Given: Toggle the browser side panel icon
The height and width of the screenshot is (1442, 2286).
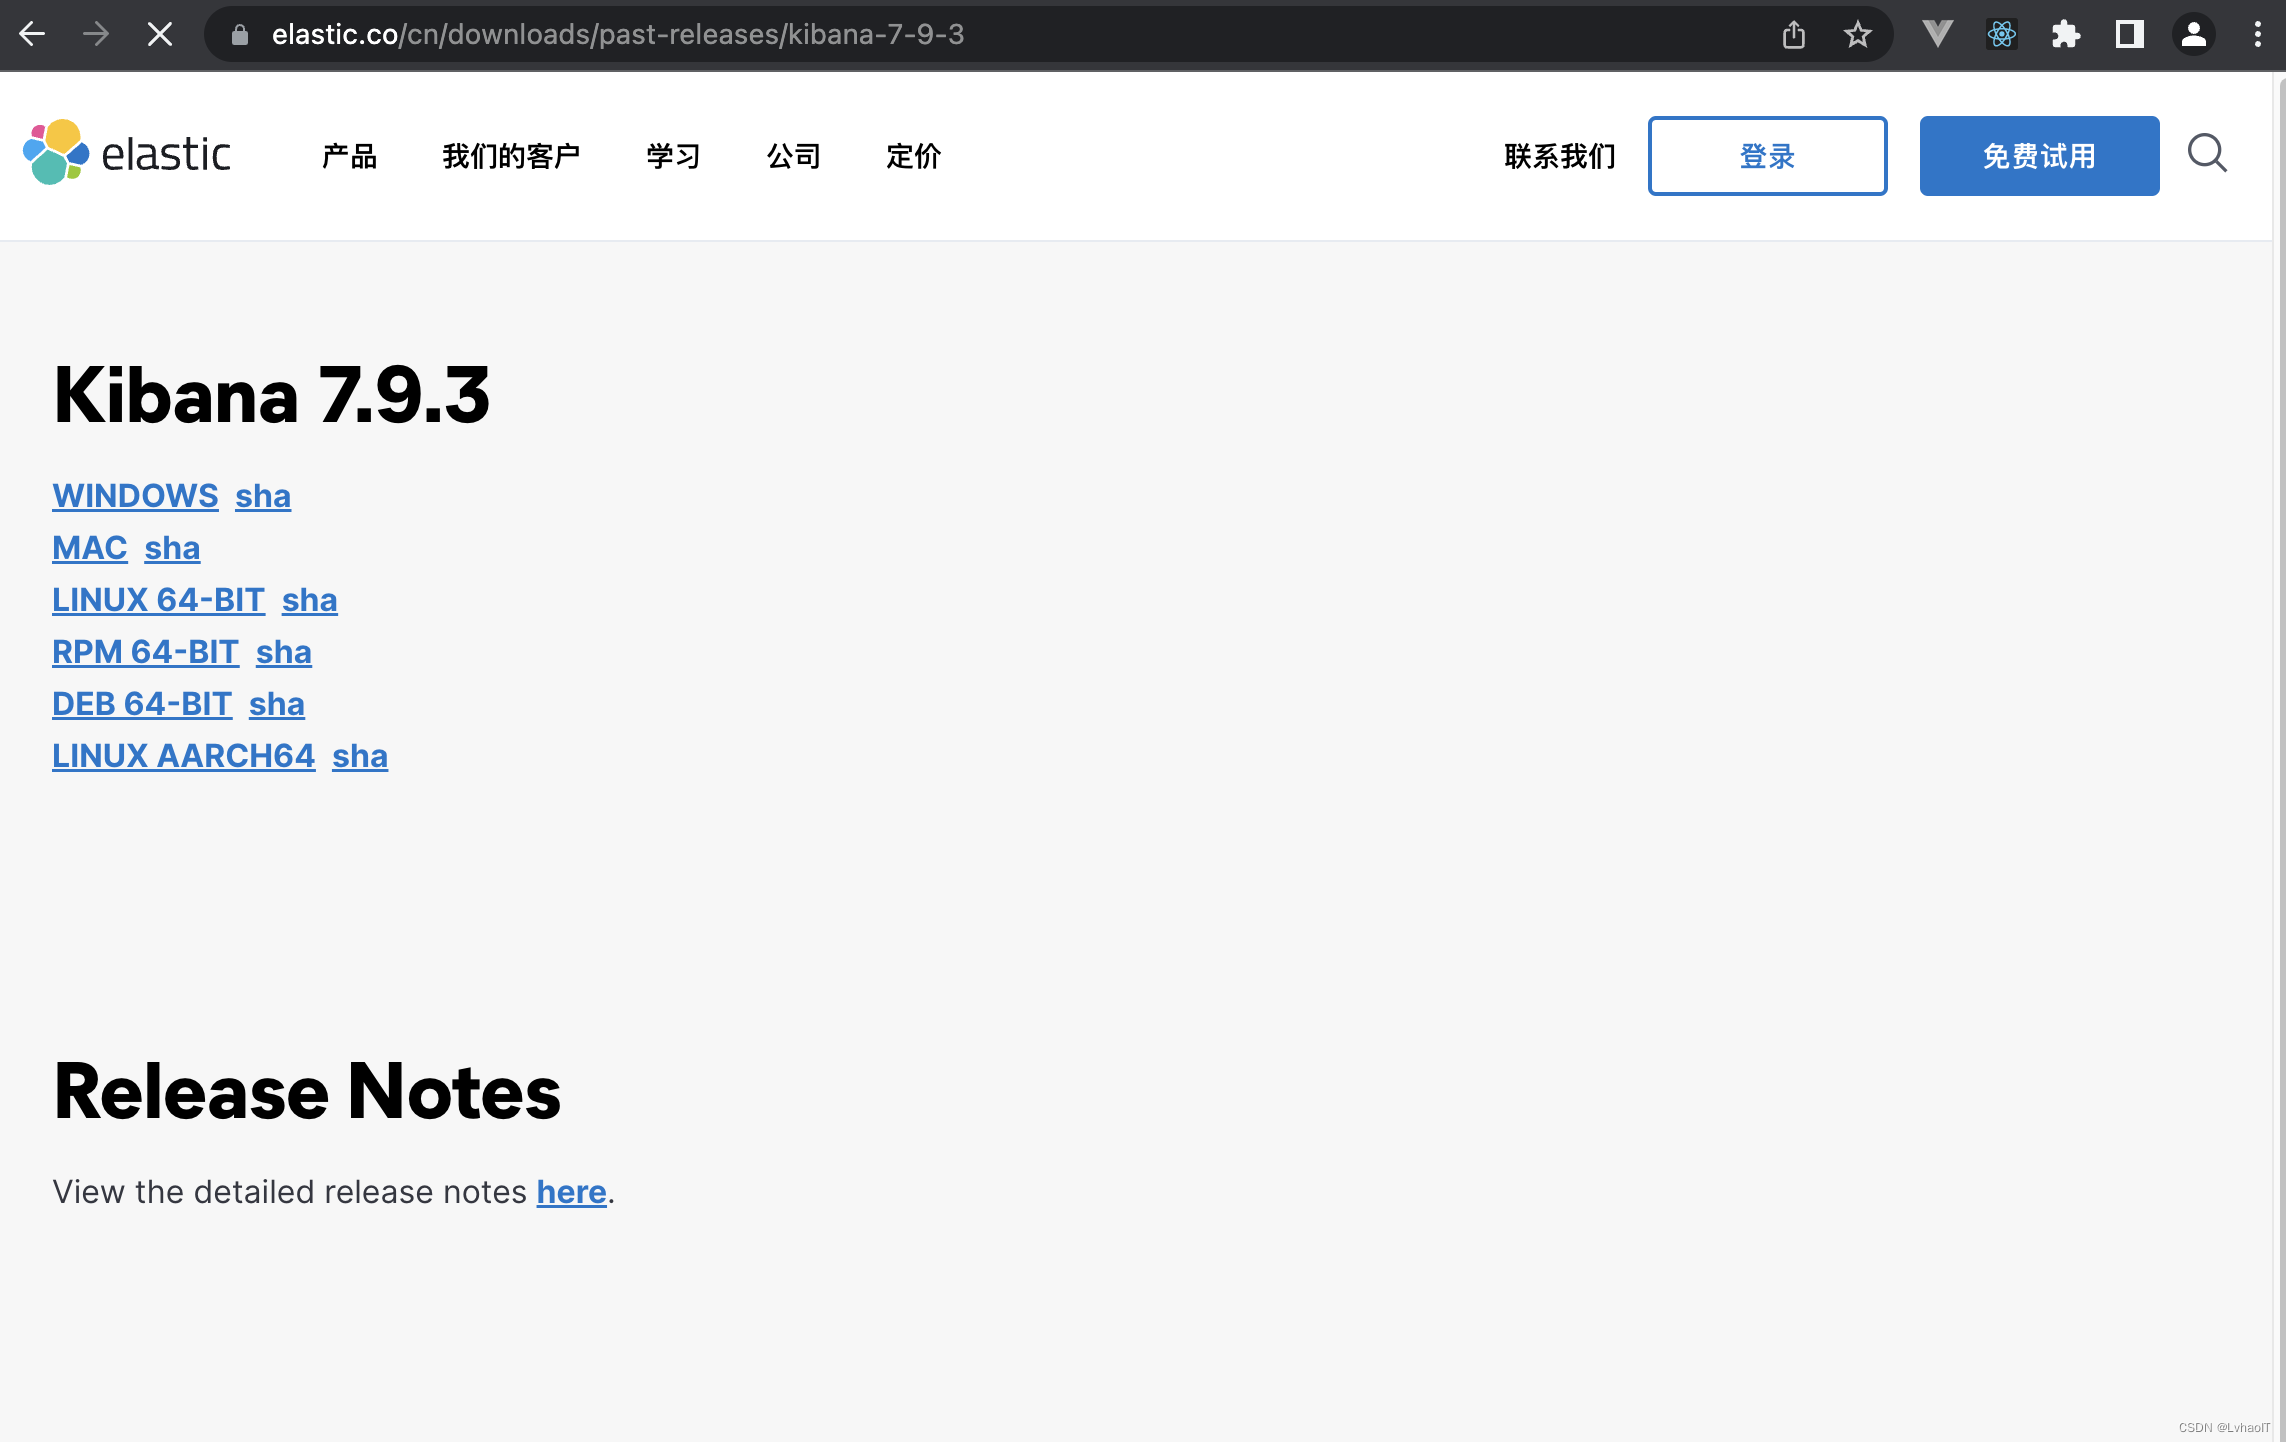Looking at the screenshot, I should tap(2130, 34).
